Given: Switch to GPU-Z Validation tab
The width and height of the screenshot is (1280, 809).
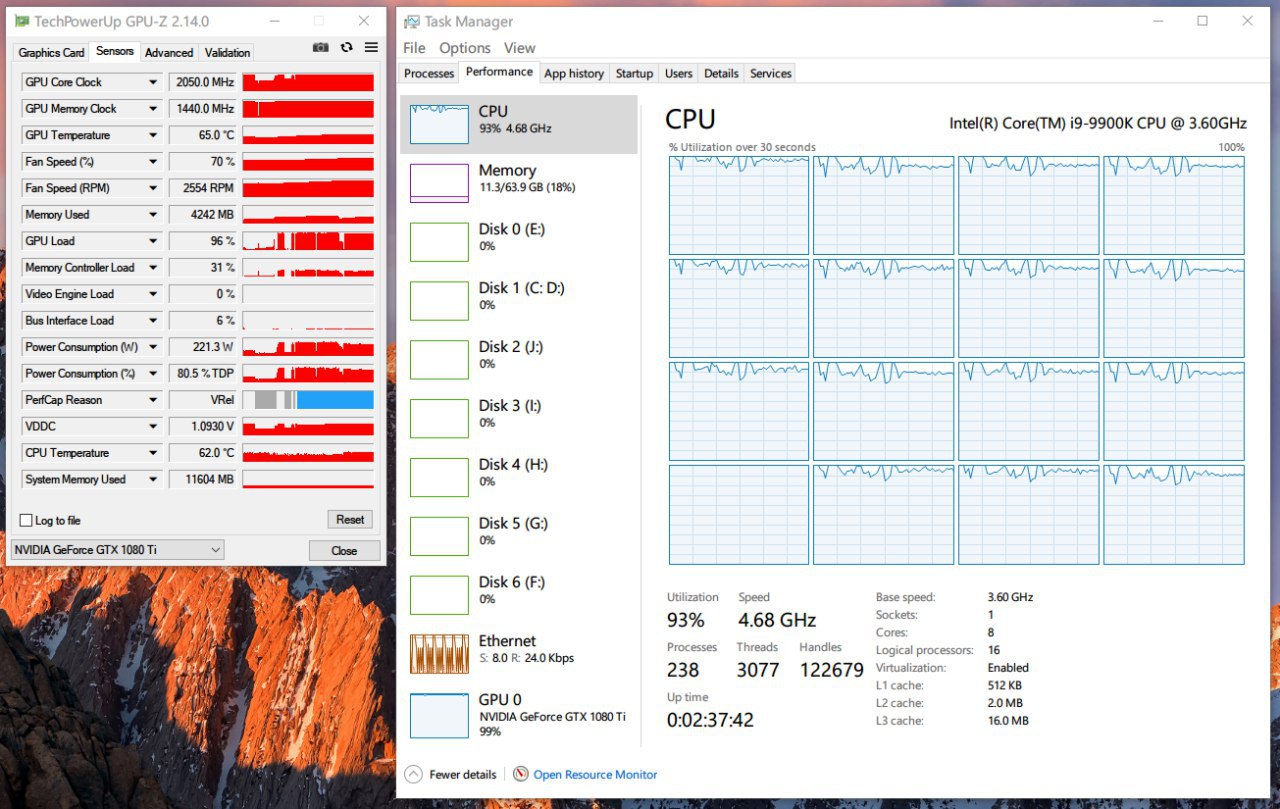Looking at the screenshot, I should pyautogui.click(x=227, y=53).
